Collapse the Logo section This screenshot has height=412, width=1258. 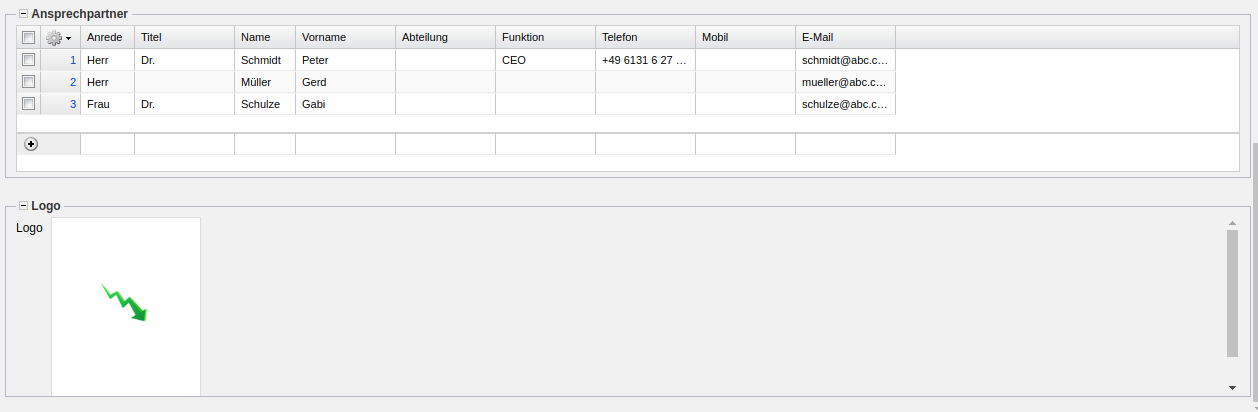point(24,206)
